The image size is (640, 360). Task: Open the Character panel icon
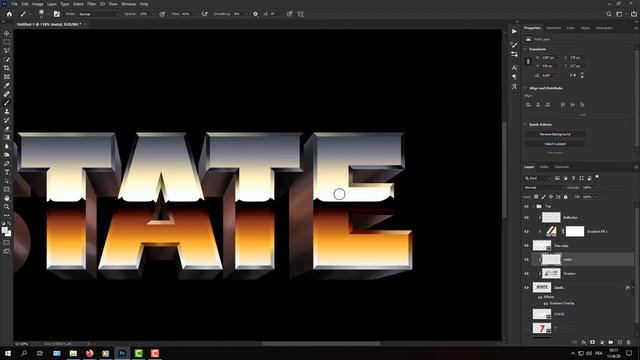pos(514,68)
